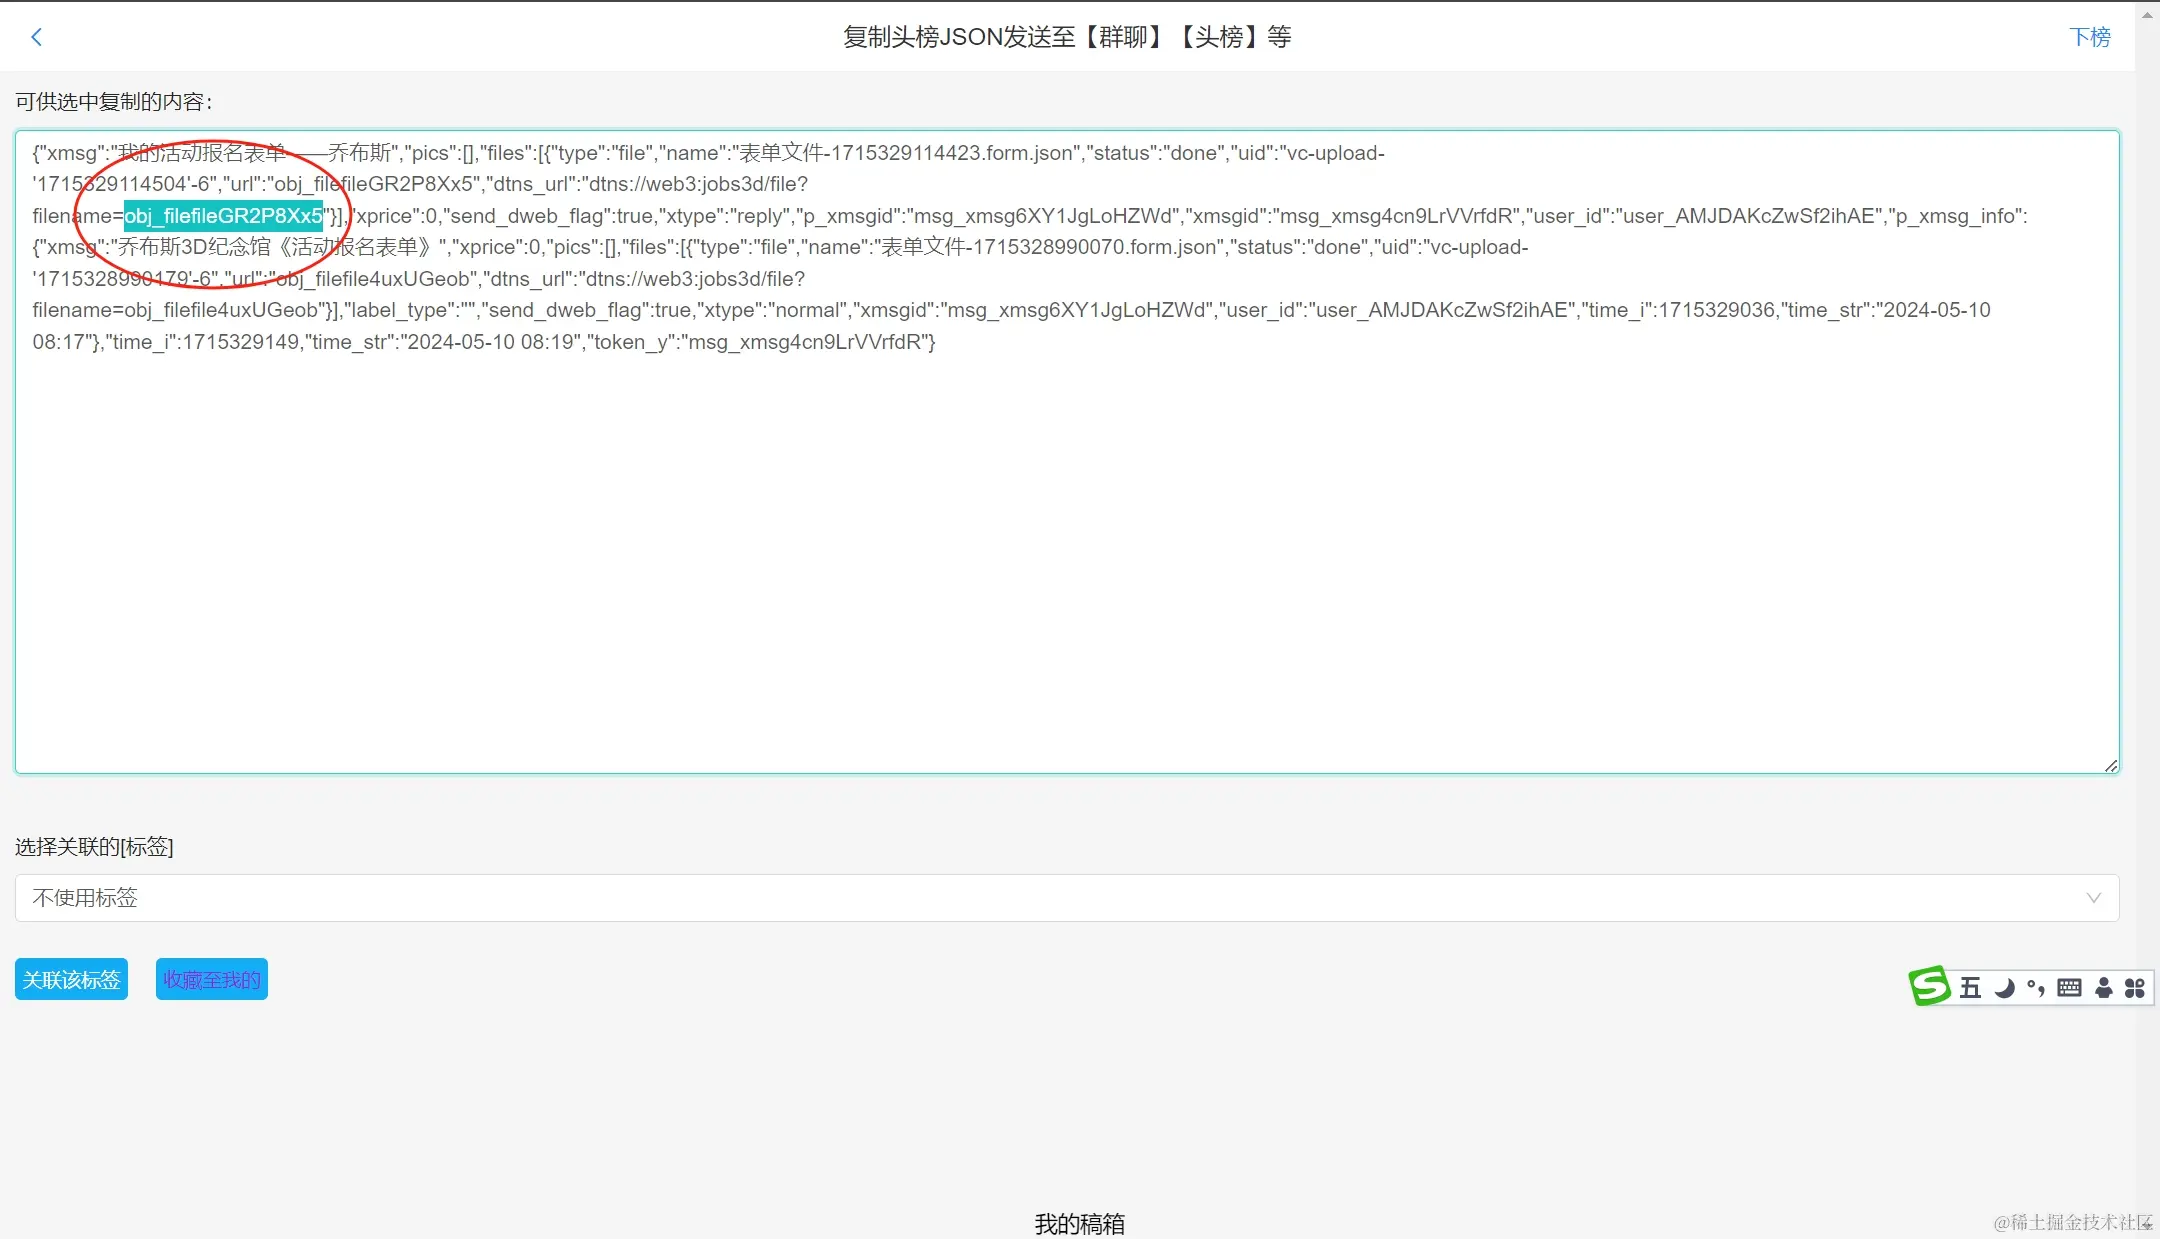Click the 我的稿箱 tab at bottom
Image resolution: width=2160 pixels, height=1239 pixels.
pyautogui.click(x=1079, y=1223)
